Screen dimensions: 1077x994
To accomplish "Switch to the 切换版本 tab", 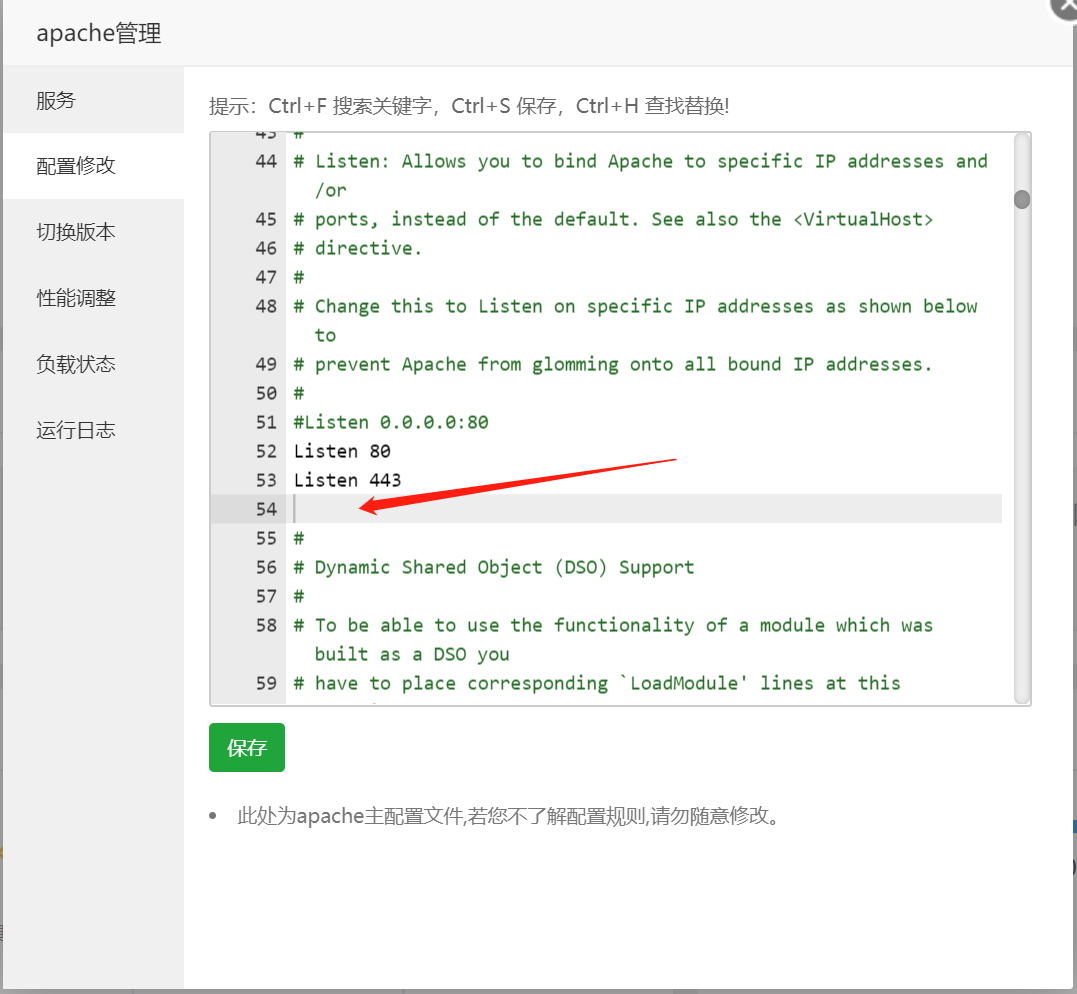I will (x=93, y=232).
